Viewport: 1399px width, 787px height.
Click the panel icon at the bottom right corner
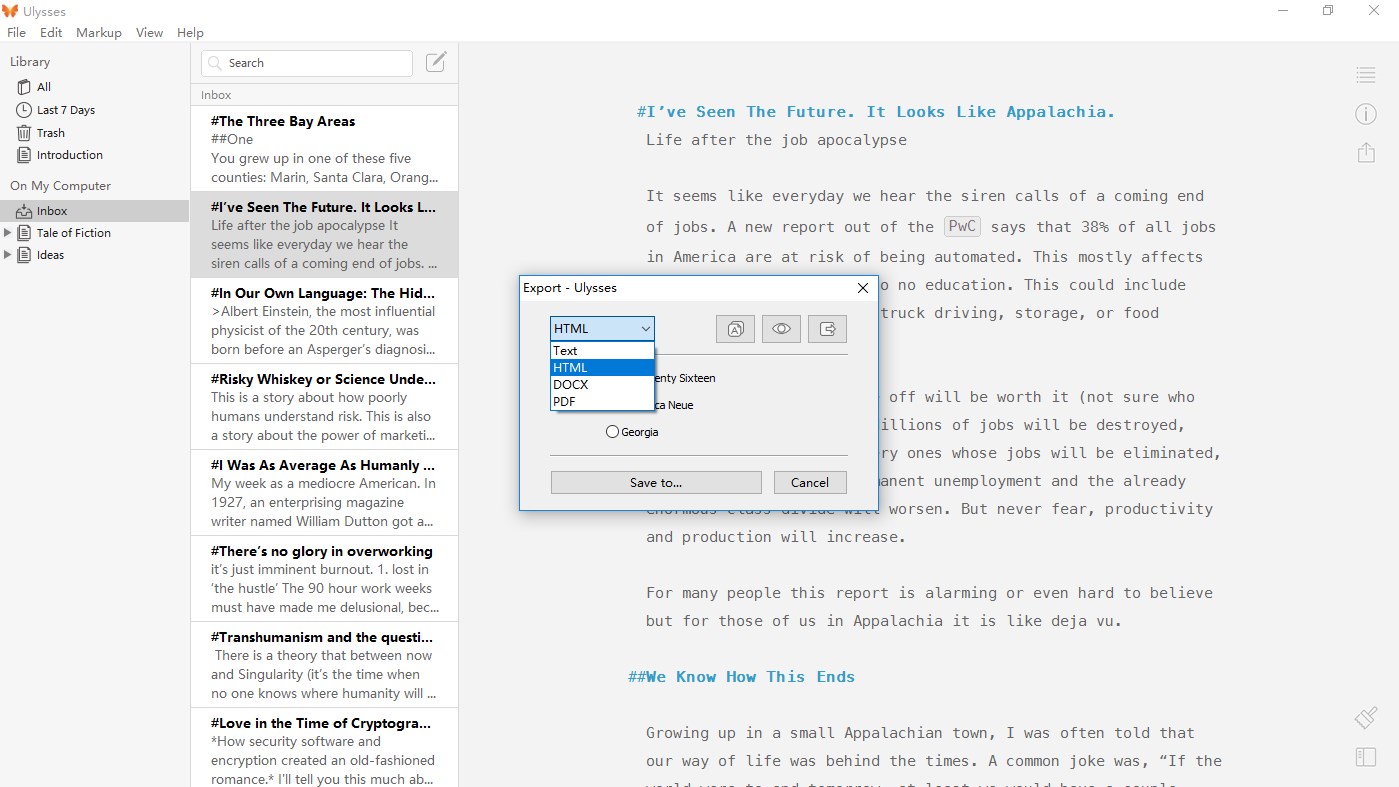pos(1366,757)
